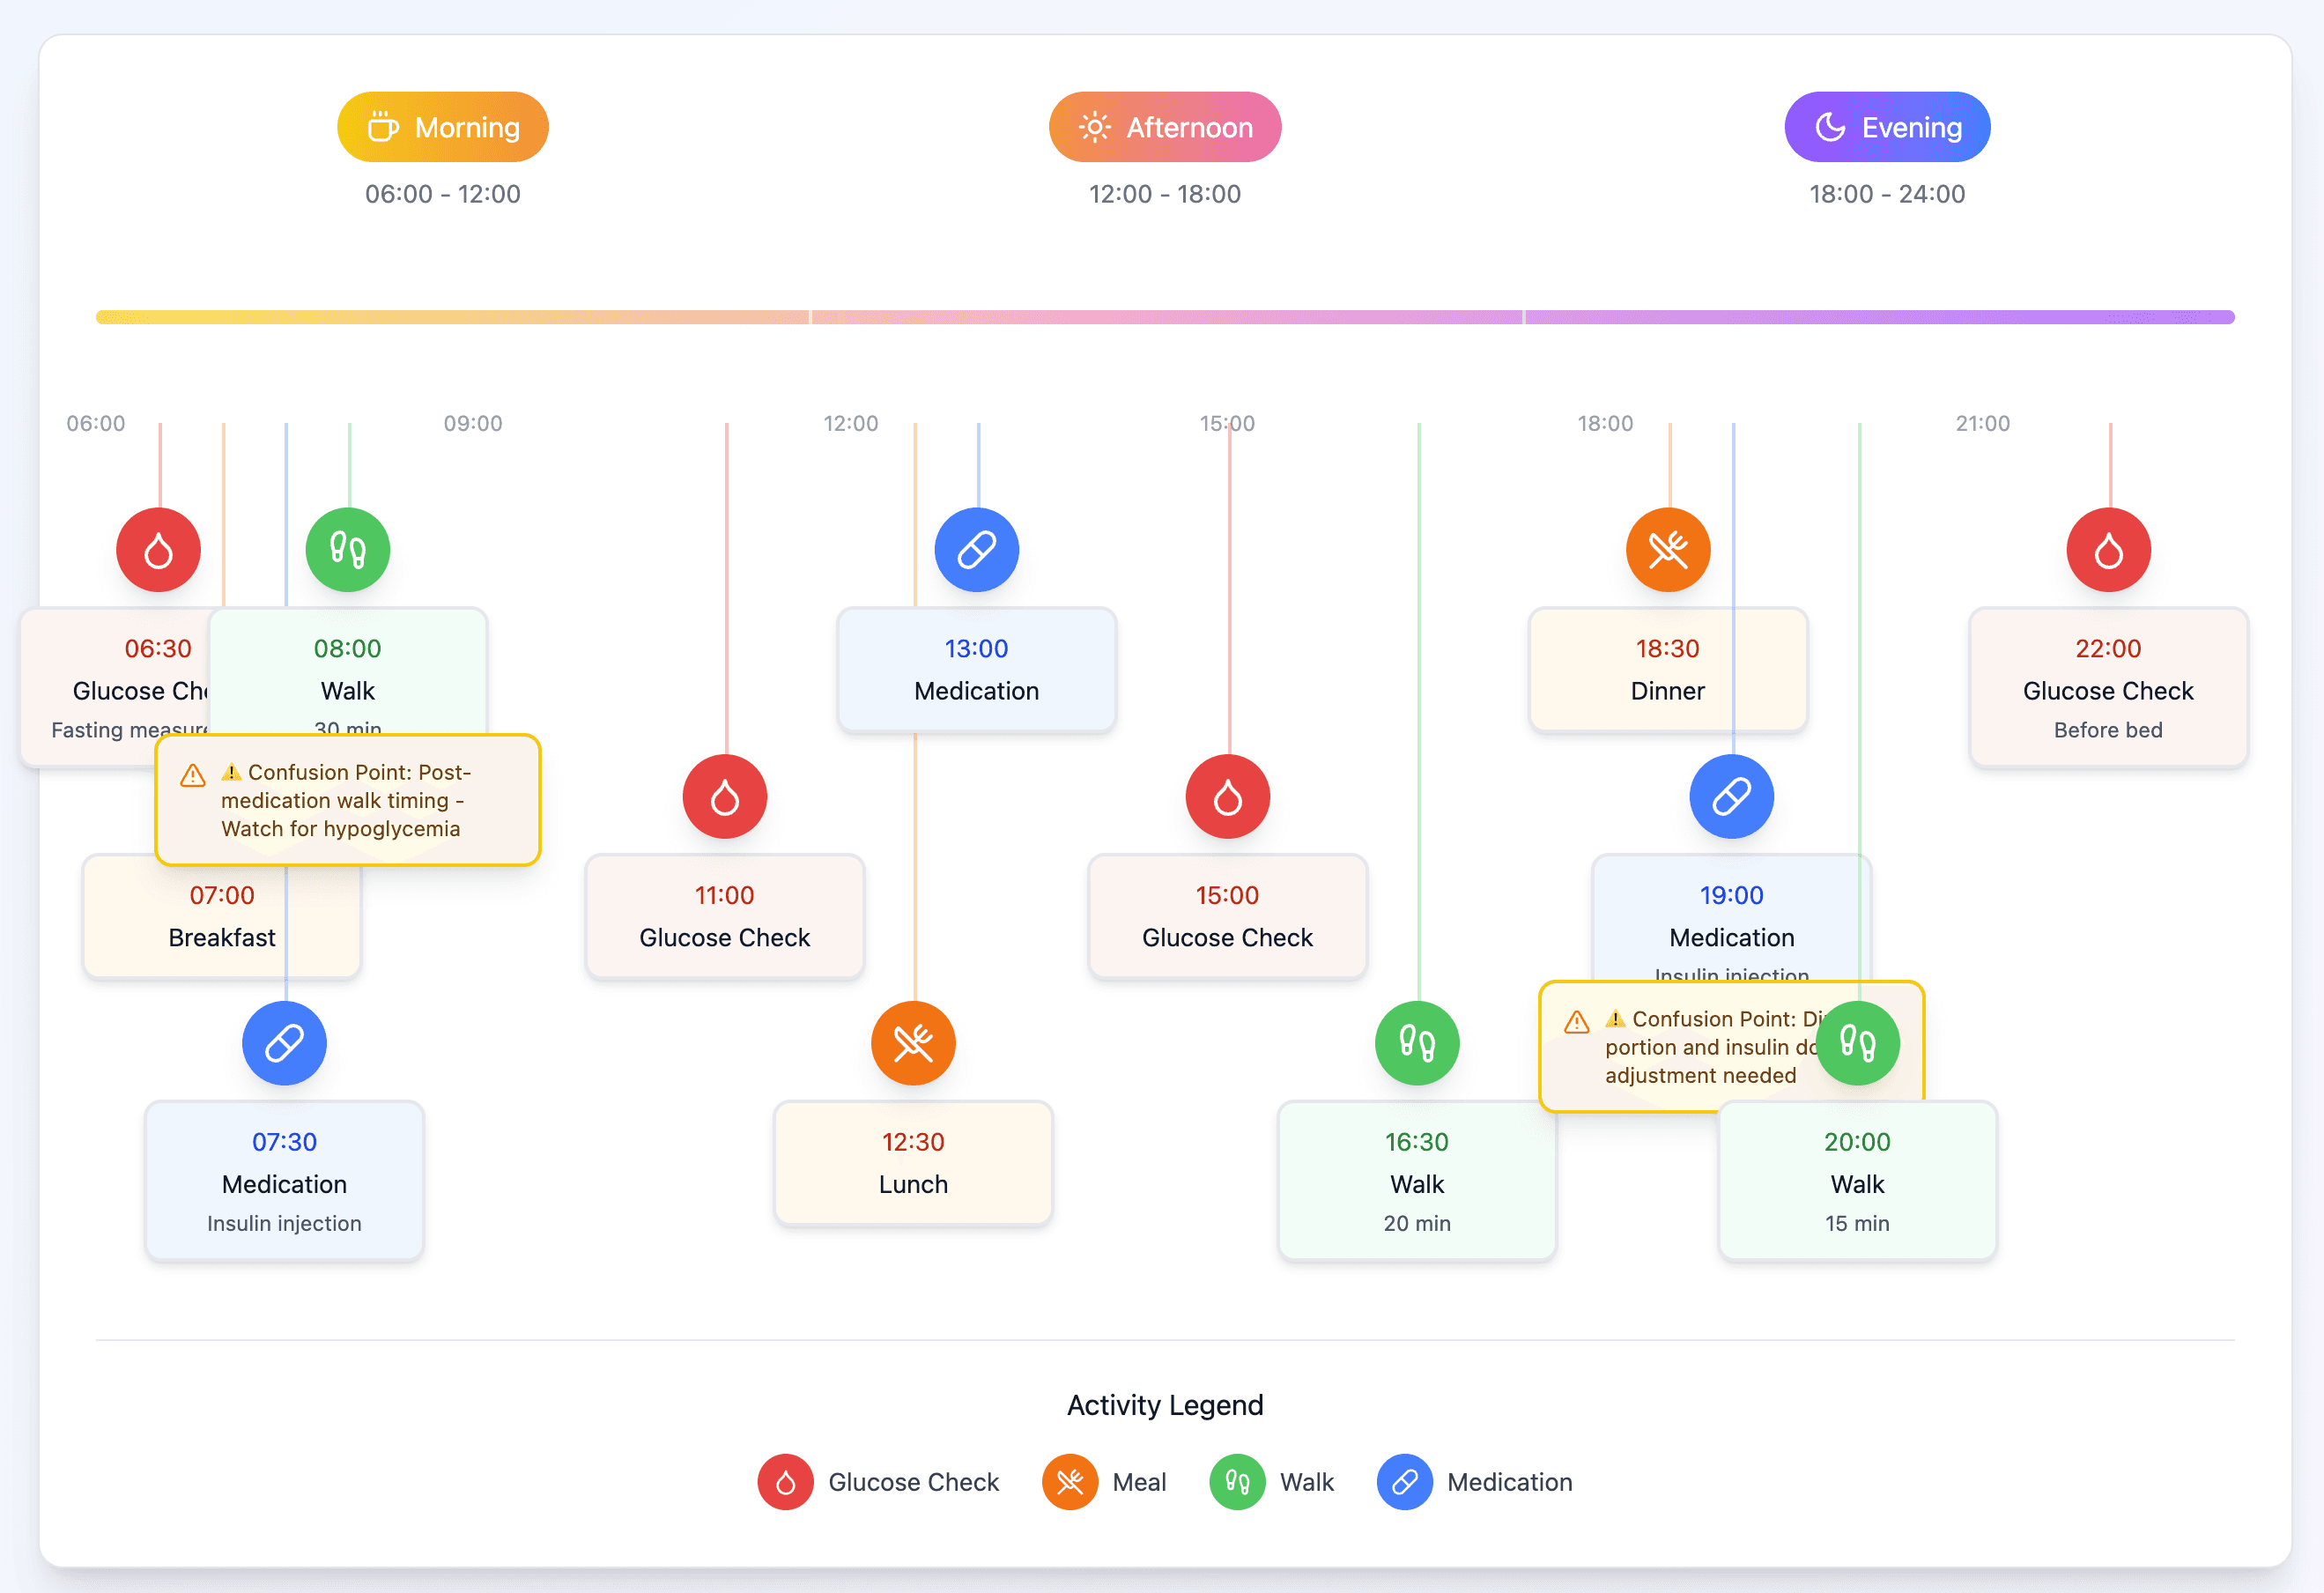Click the 18:30 dinner utensils icon
The width and height of the screenshot is (2324, 1593).
point(1667,550)
